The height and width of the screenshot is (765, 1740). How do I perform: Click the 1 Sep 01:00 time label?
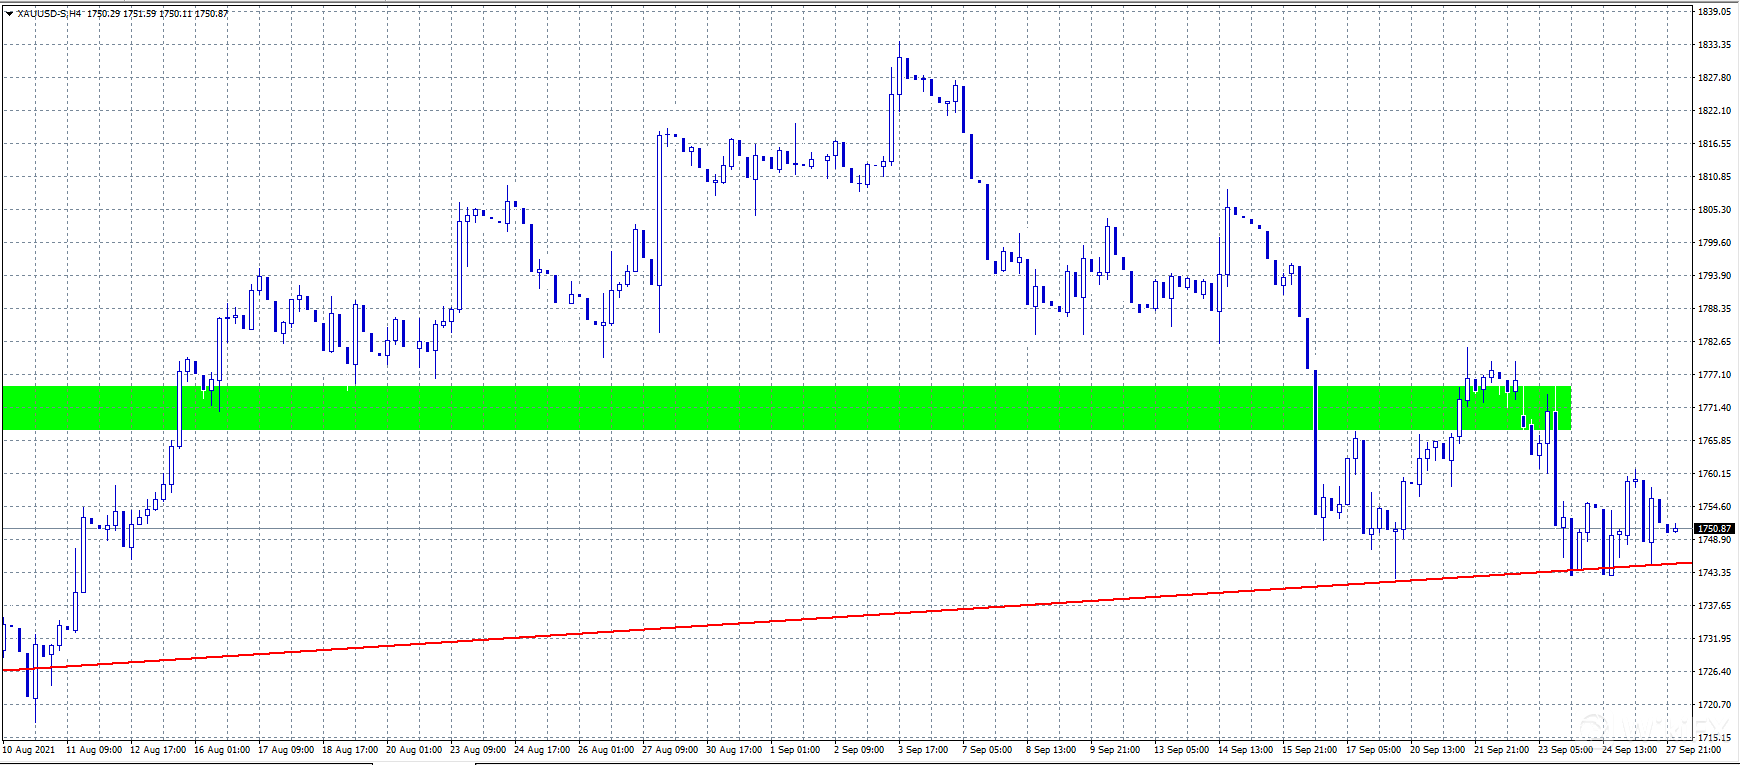click(795, 749)
